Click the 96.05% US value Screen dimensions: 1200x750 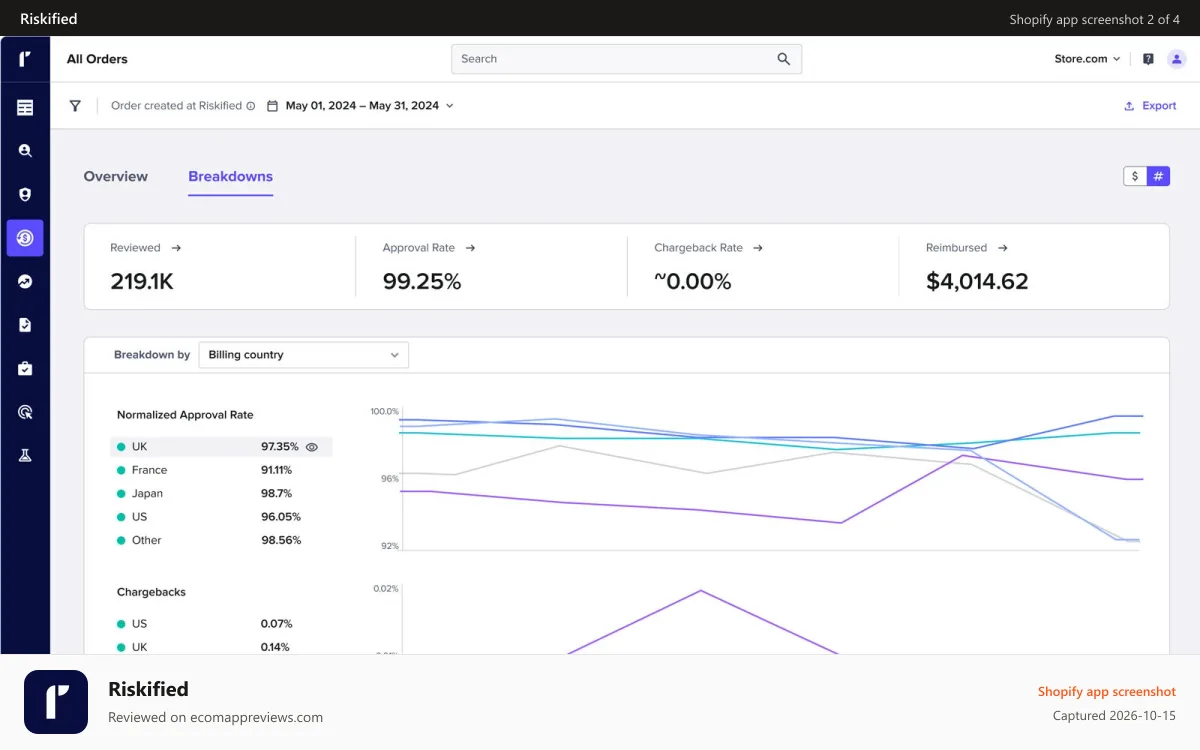[281, 517]
